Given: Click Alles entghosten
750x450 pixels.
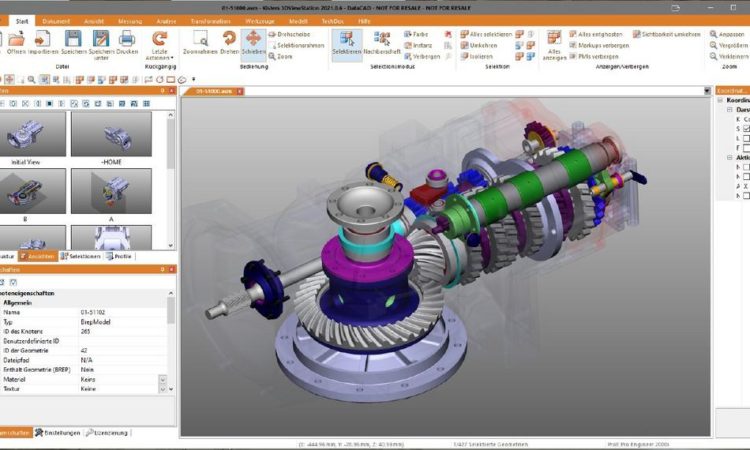Looking at the screenshot, I should [x=596, y=34].
